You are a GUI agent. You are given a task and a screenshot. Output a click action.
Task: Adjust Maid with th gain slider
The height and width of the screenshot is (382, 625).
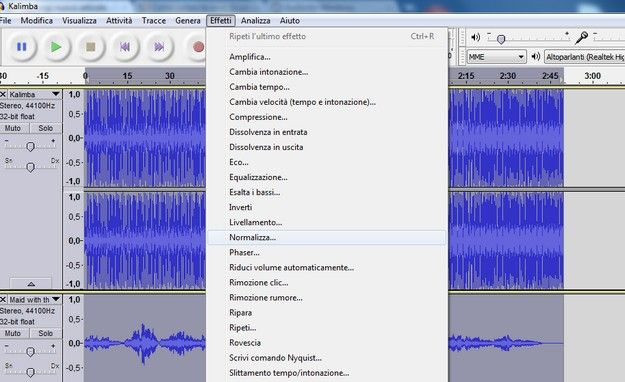pos(30,351)
